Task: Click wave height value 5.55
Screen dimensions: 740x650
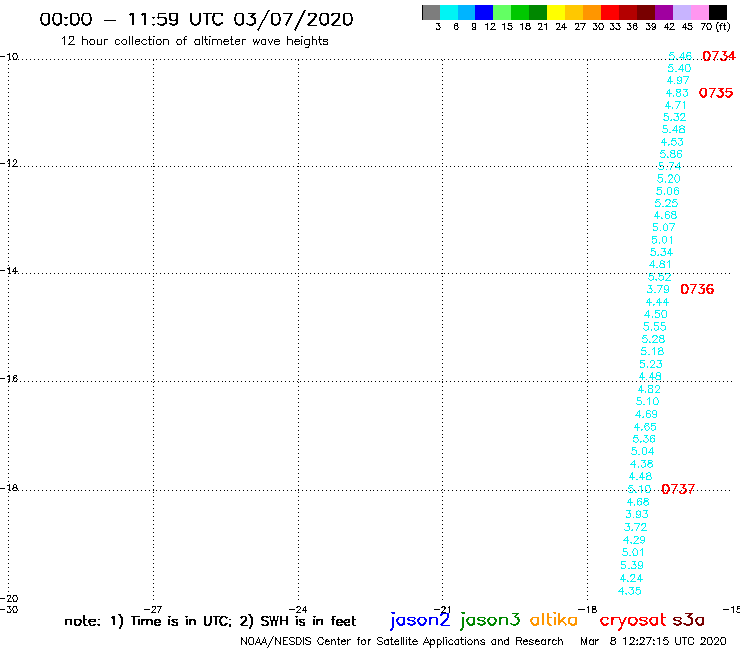Action: (655, 327)
